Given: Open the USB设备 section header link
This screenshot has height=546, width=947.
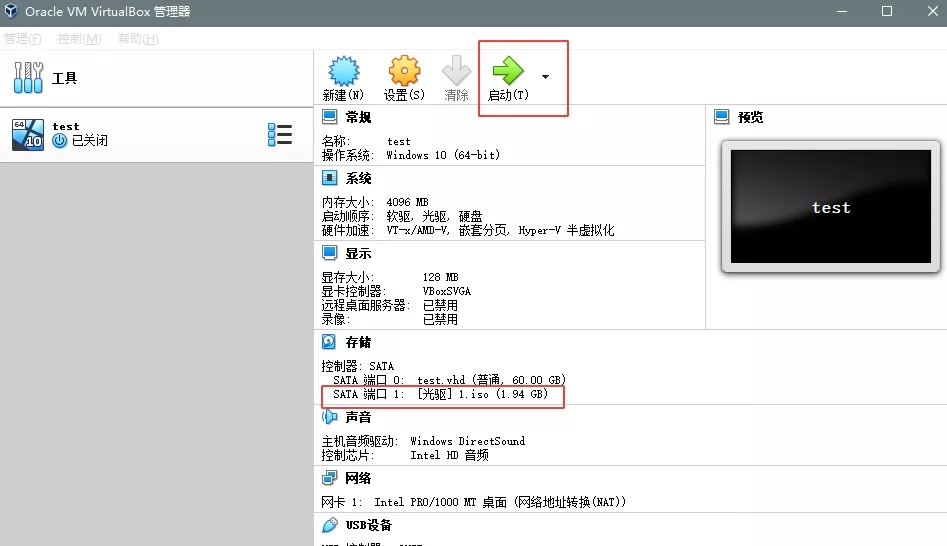Looking at the screenshot, I should (x=368, y=525).
